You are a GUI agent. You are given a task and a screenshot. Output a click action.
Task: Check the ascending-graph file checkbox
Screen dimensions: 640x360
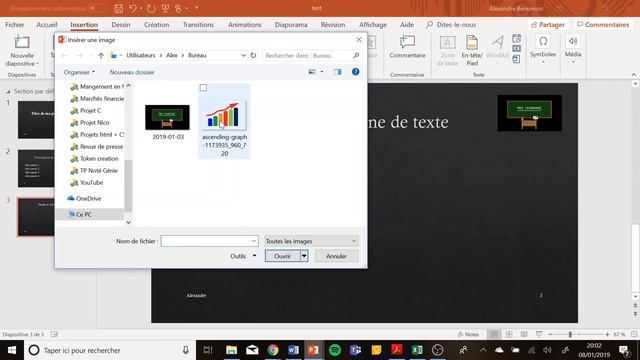pyautogui.click(x=203, y=88)
